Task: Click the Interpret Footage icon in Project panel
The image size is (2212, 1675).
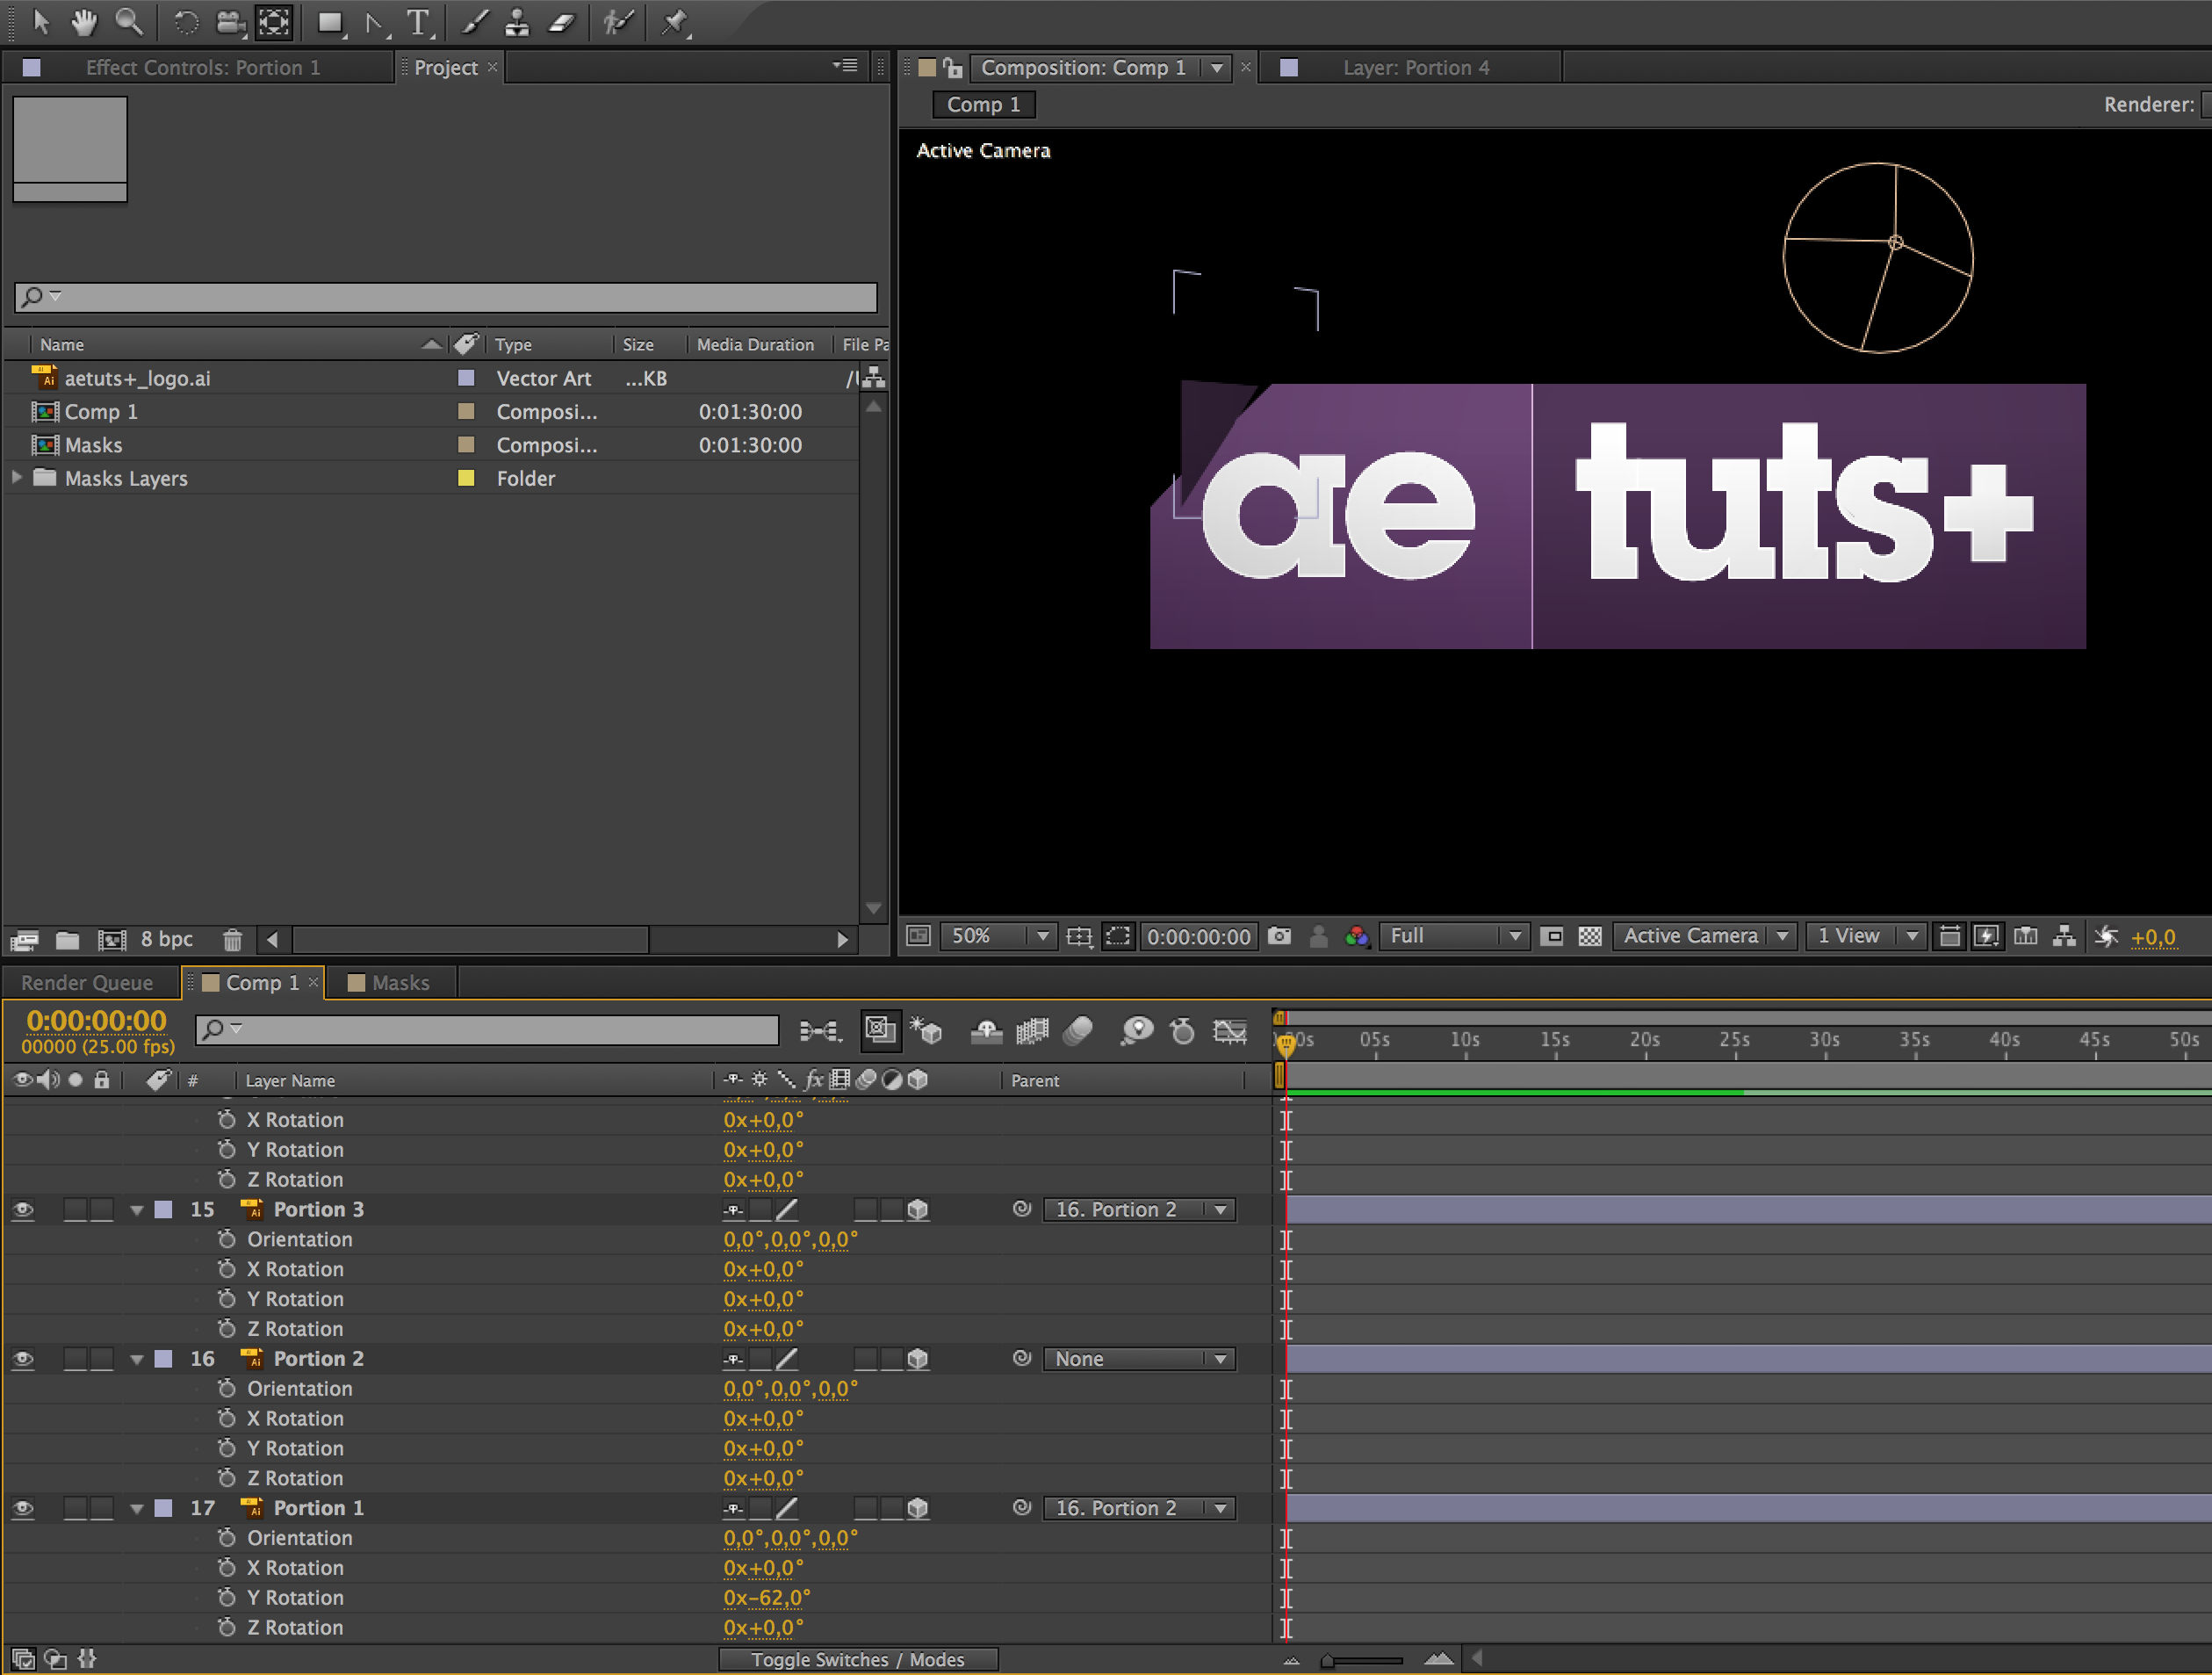Action: click(x=24, y=939)
